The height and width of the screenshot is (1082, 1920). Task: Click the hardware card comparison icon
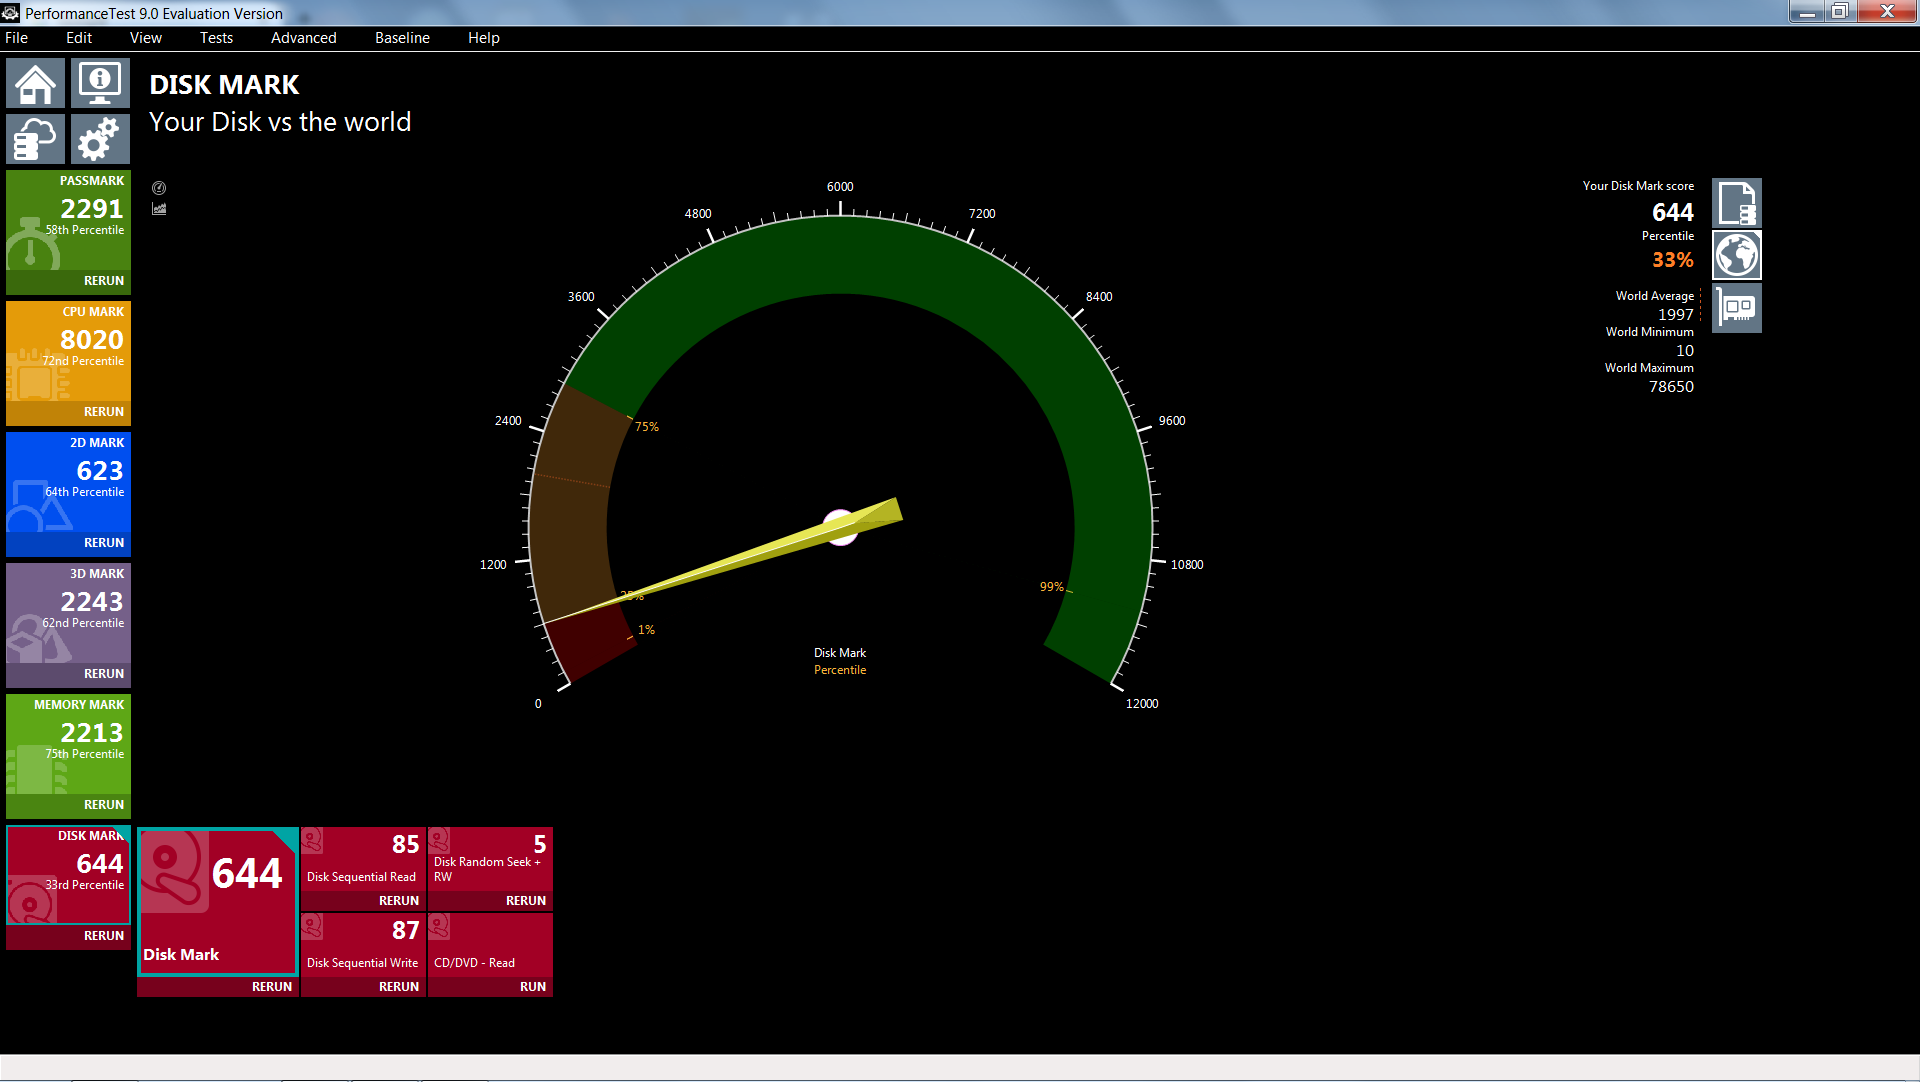(x=1737, y=308)
